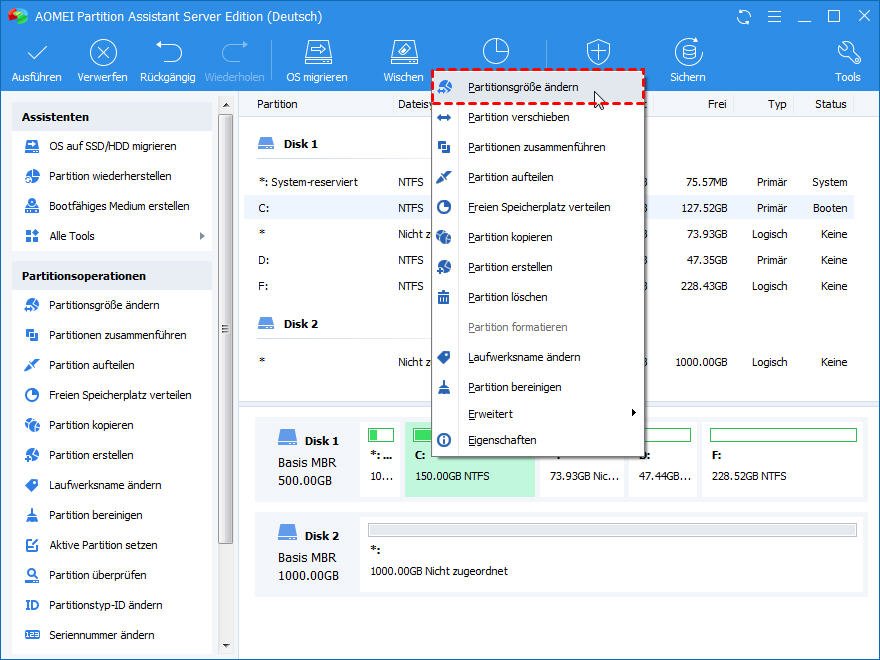Choose Partitionsgröße ändern from context menu
The image size is (880, 660).
(538, 87)
